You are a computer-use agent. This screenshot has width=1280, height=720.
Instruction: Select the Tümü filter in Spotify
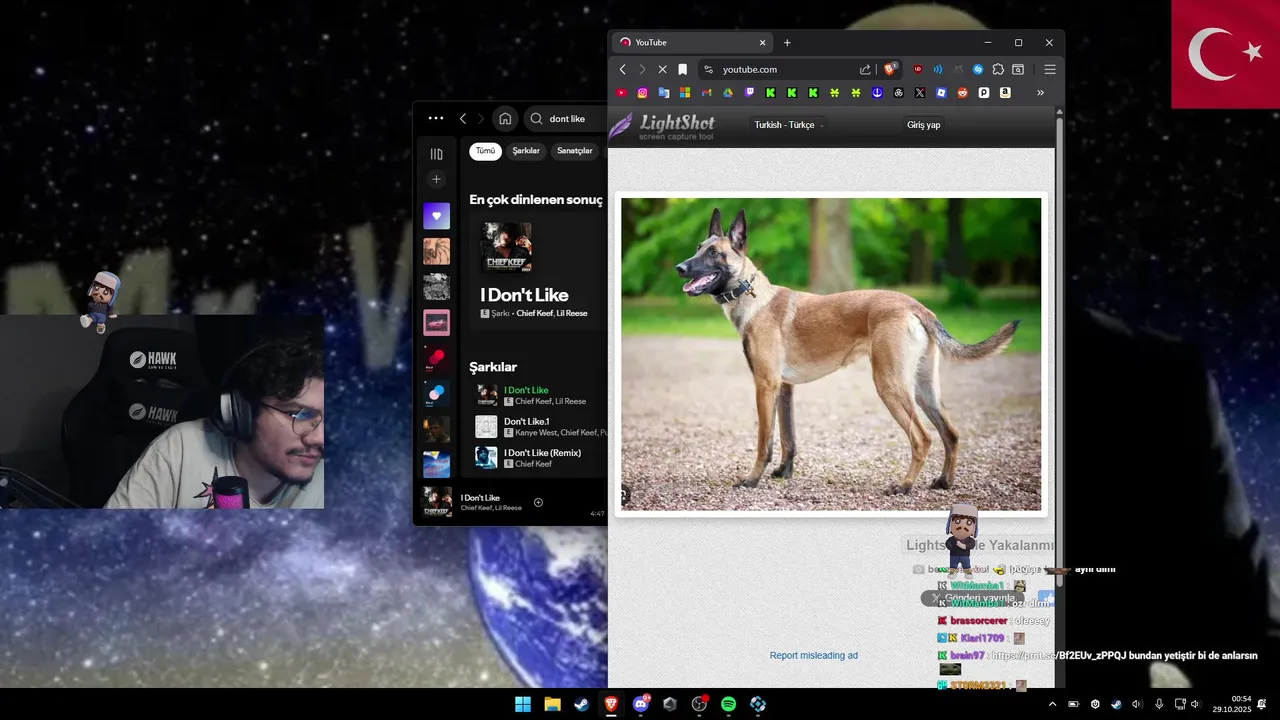(x=485, y=151)
